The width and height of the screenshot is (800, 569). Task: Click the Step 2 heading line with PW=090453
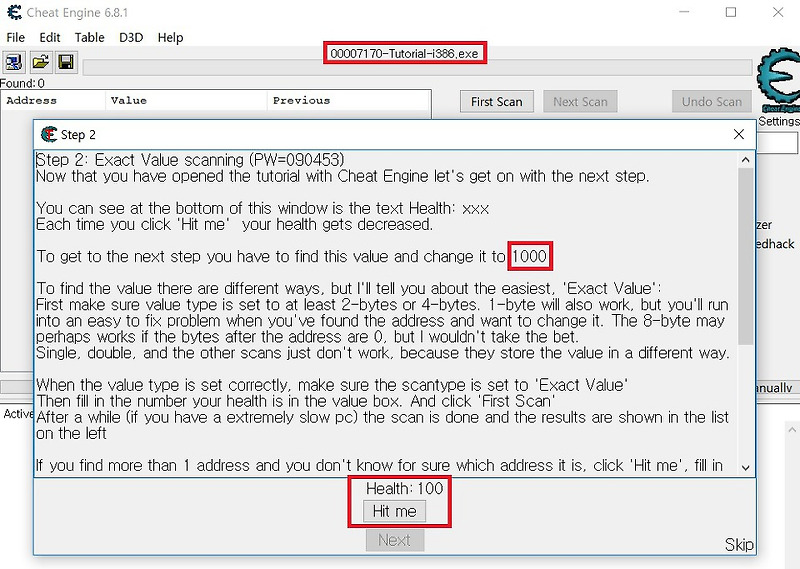click(190, 160)
